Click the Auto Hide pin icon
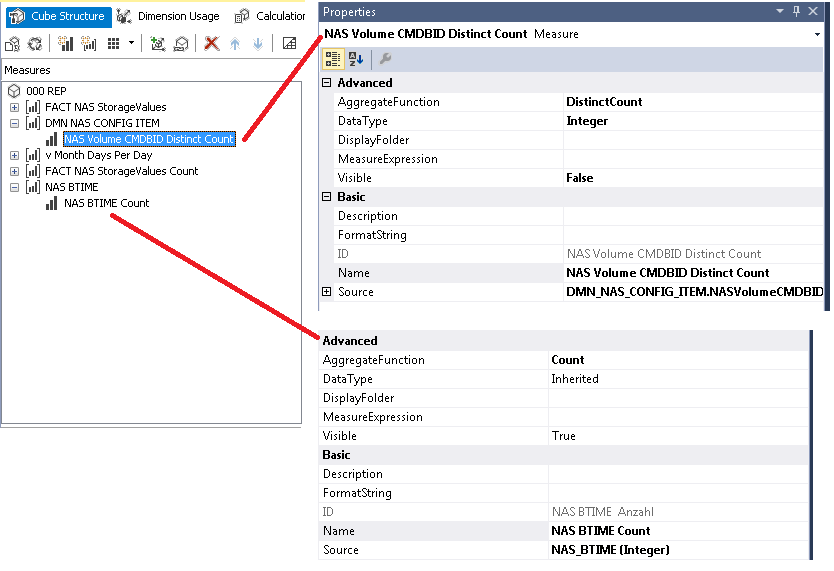 [796, 11]
